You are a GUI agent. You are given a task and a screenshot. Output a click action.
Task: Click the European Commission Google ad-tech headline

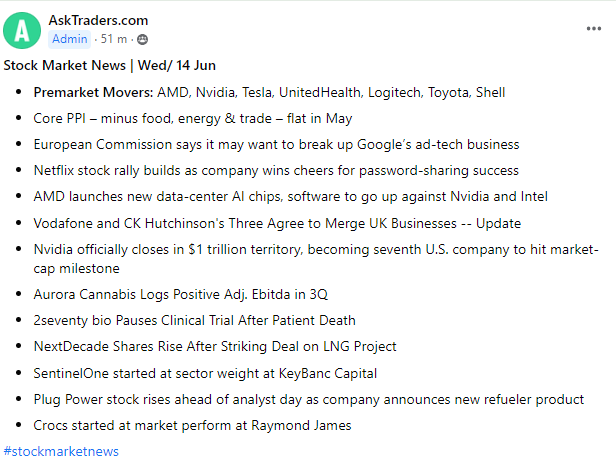276,144
